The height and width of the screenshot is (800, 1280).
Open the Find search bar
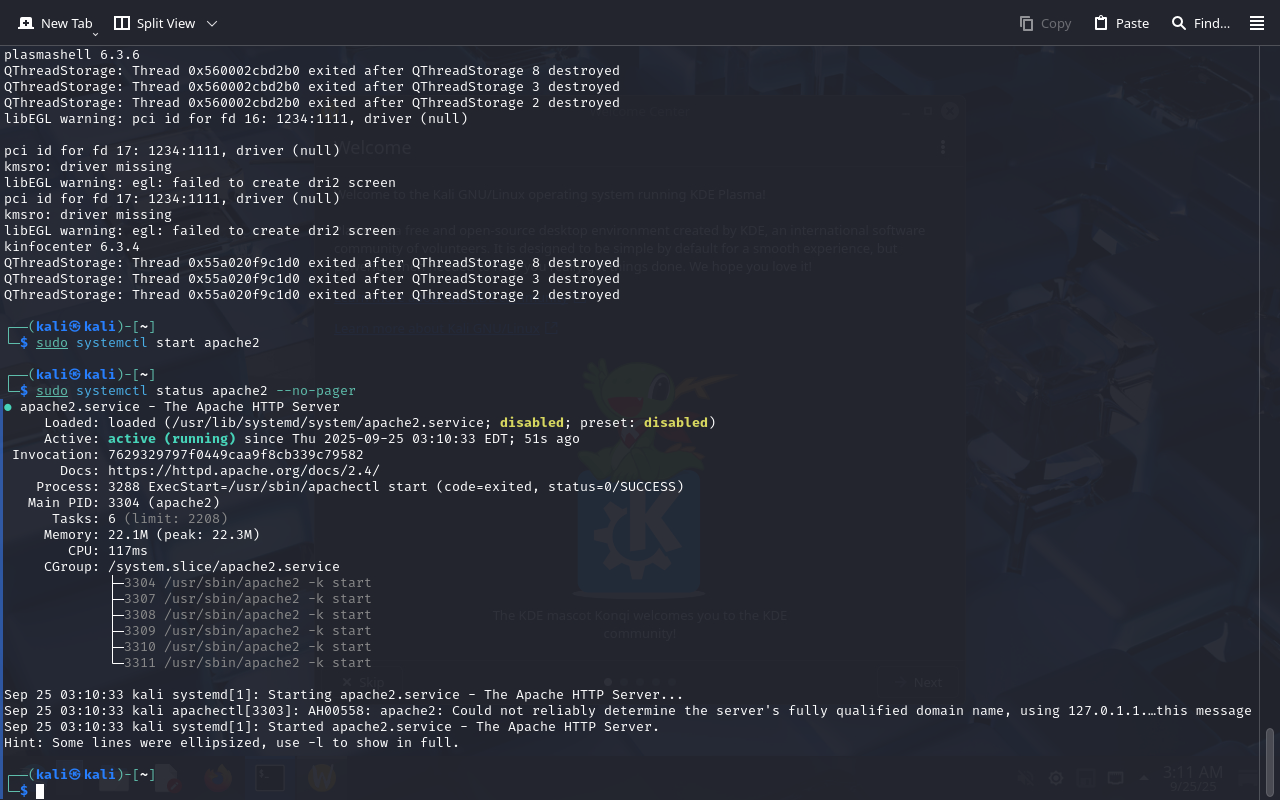click(1201, 23)
